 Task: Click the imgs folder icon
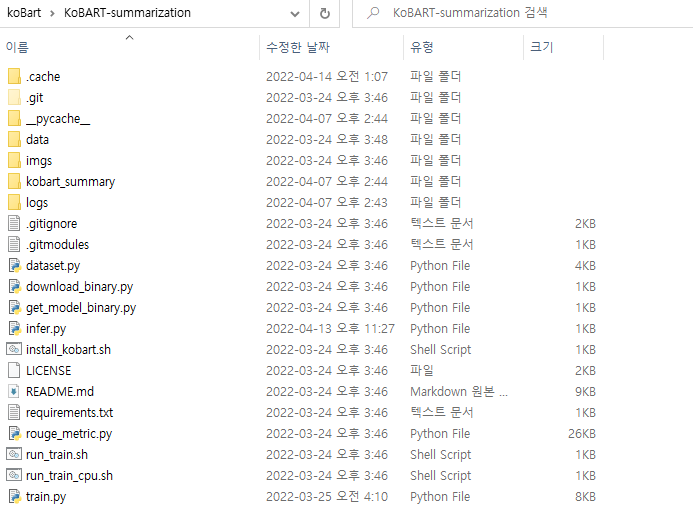tap(14, 160)
